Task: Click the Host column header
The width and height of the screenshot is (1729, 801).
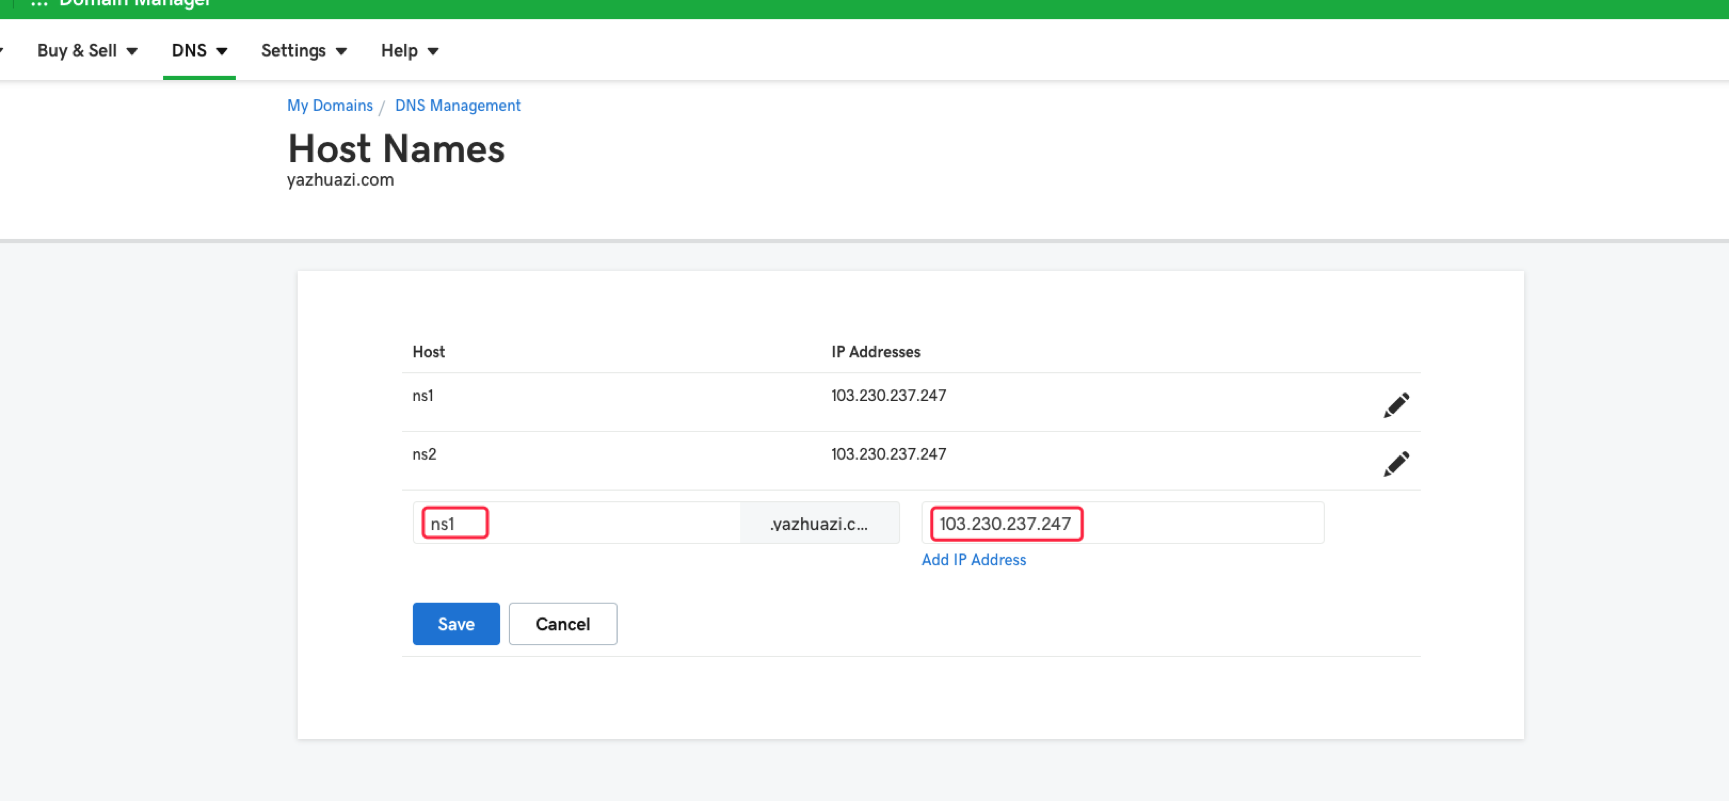Action: point(428,352)
